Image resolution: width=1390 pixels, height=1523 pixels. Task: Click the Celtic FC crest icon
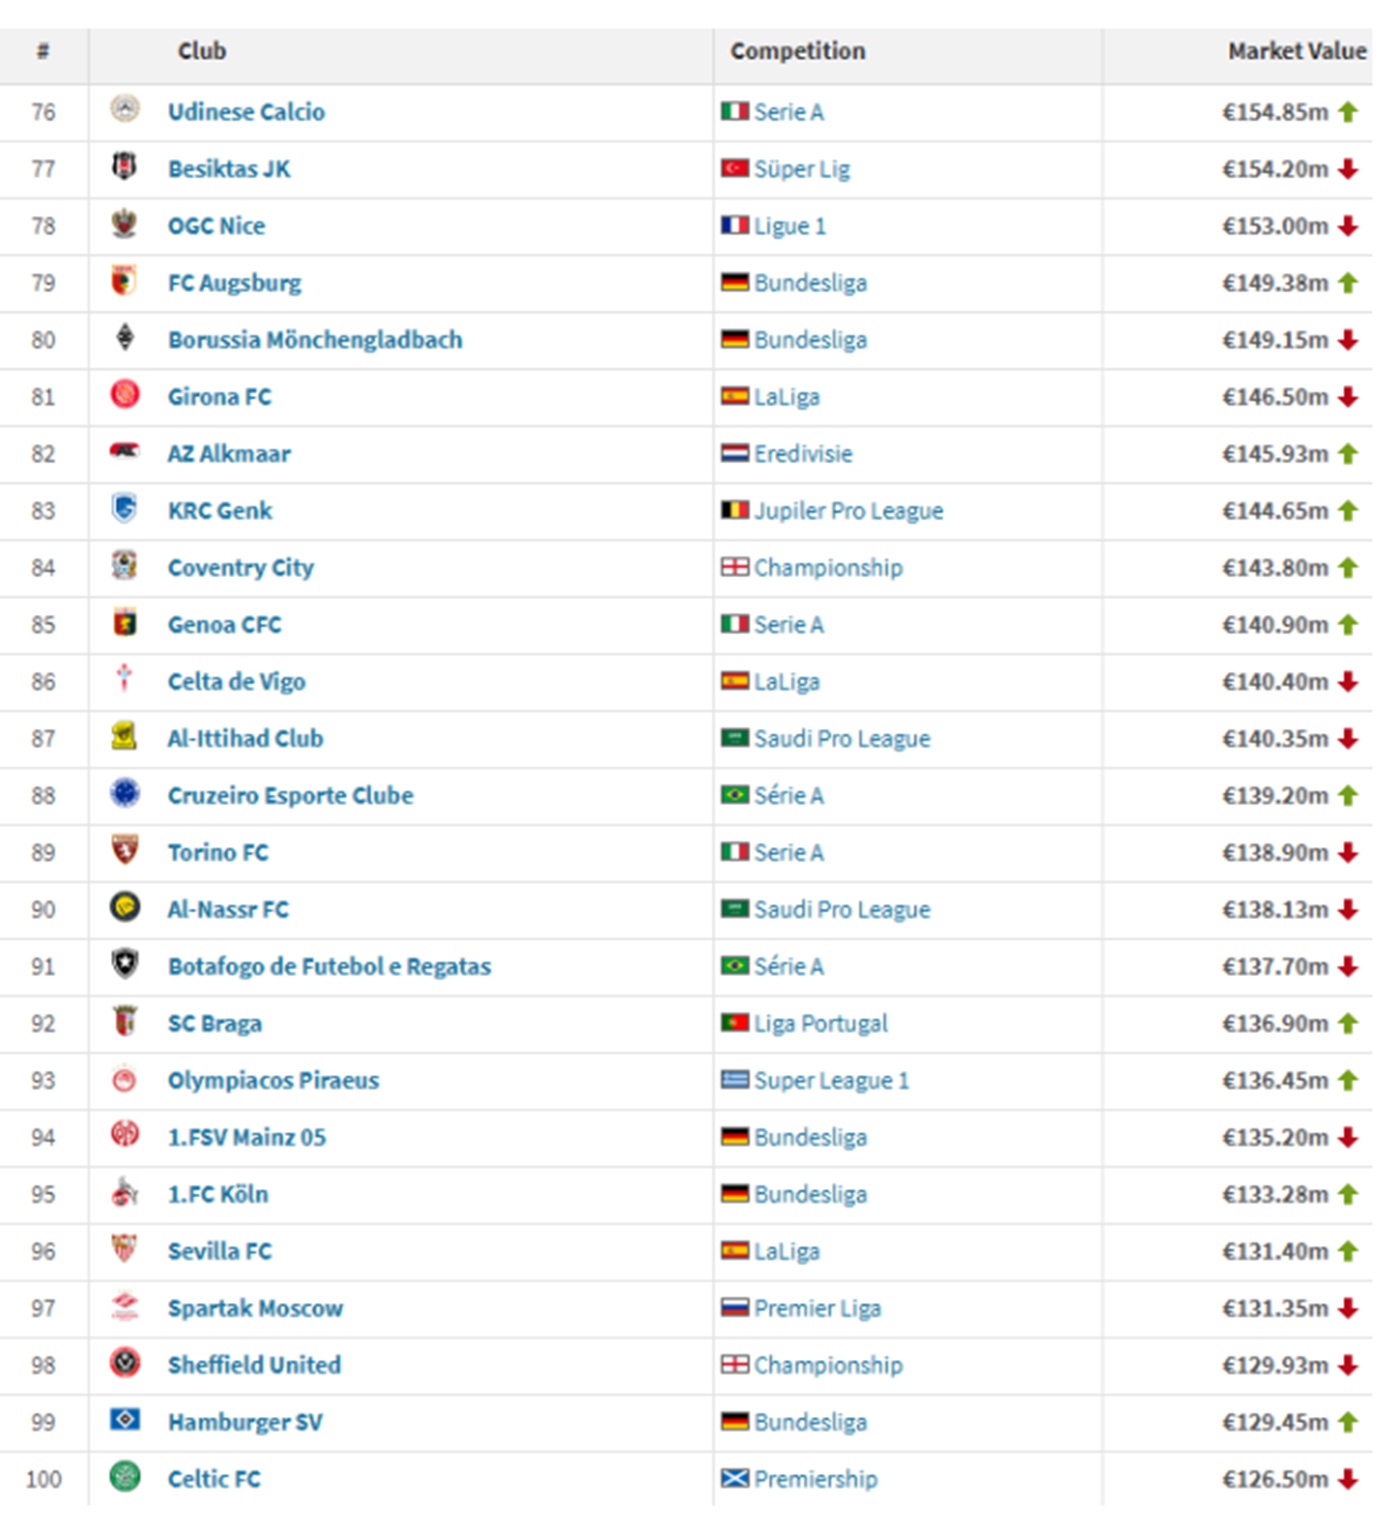click(124, 1477)
